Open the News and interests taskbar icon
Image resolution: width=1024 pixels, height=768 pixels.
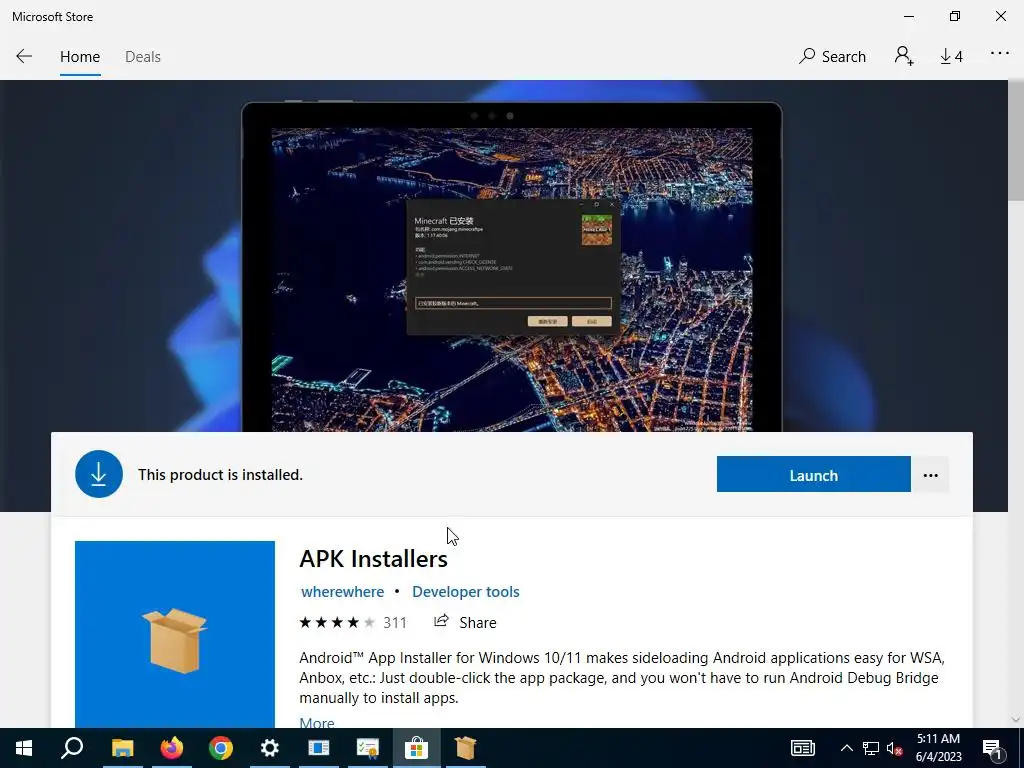click(803, 748)
